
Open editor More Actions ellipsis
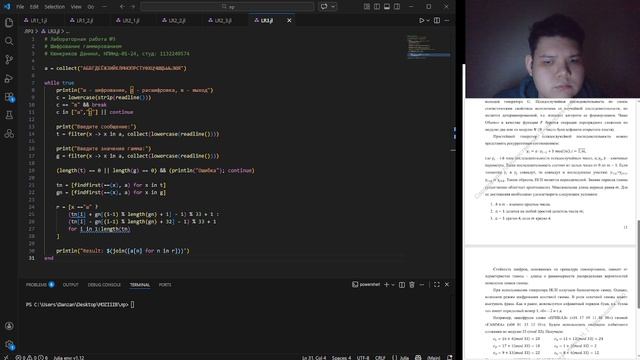coord(447,20)
